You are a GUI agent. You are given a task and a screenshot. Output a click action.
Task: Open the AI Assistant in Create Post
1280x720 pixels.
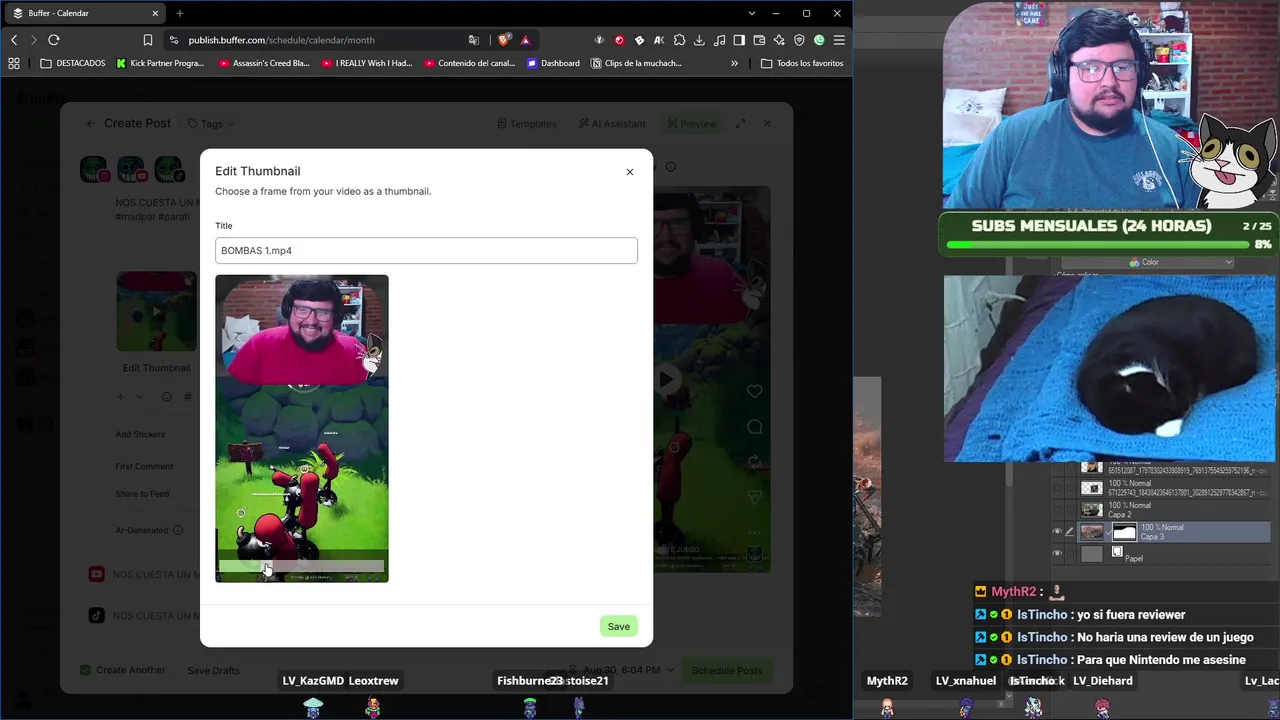click(612, 124)
